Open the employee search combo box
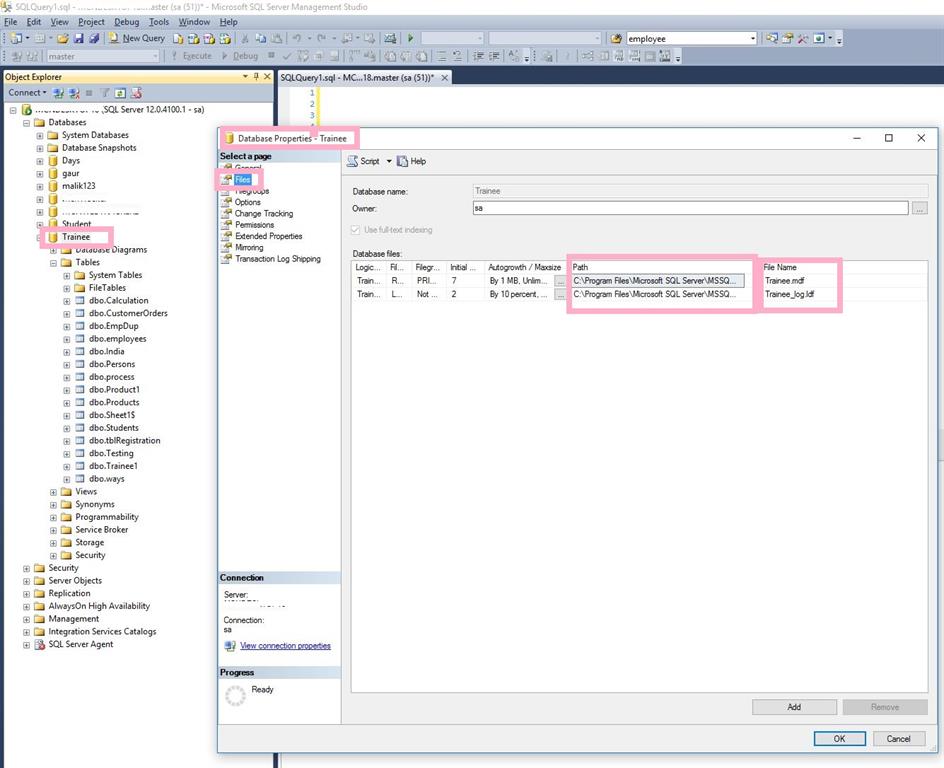 pyautogui.click(x=690, y=38)
